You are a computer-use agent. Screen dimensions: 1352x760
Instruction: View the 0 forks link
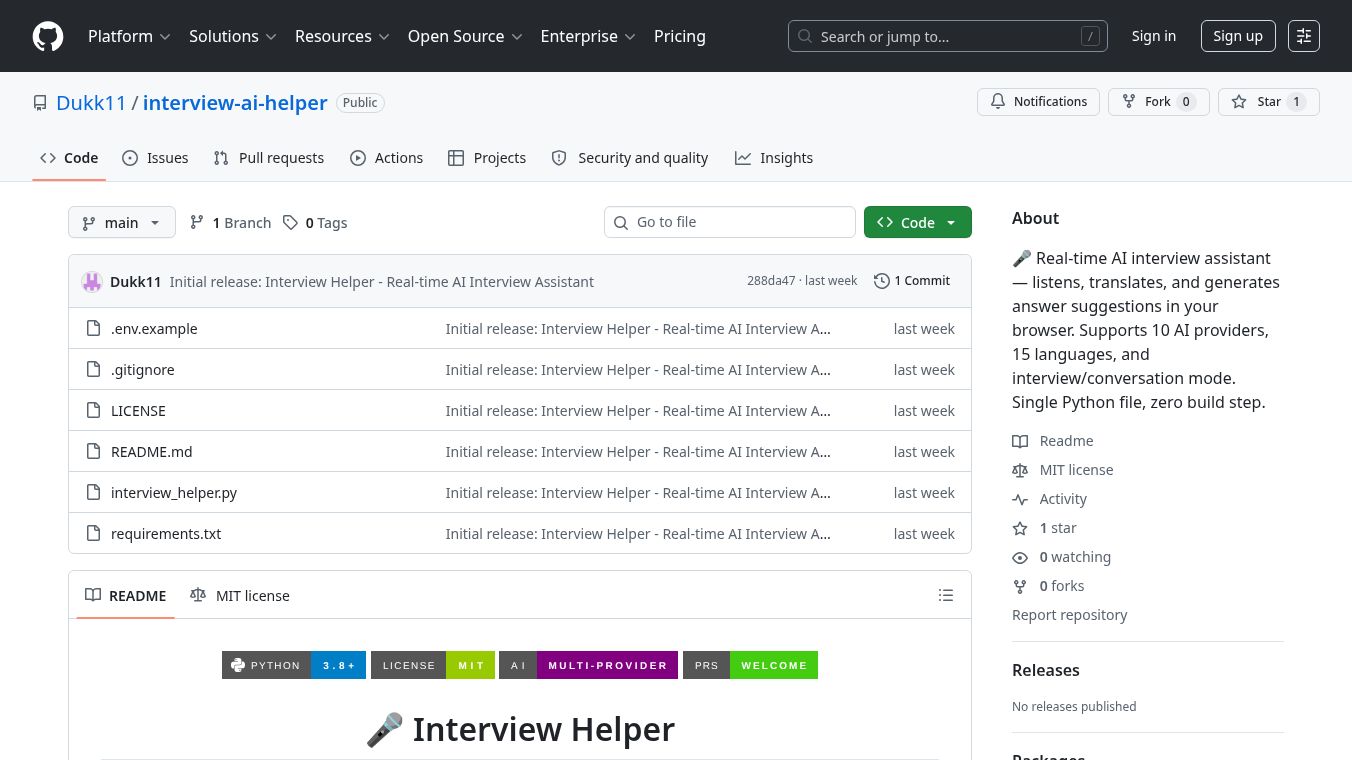tap(1049, 586)
